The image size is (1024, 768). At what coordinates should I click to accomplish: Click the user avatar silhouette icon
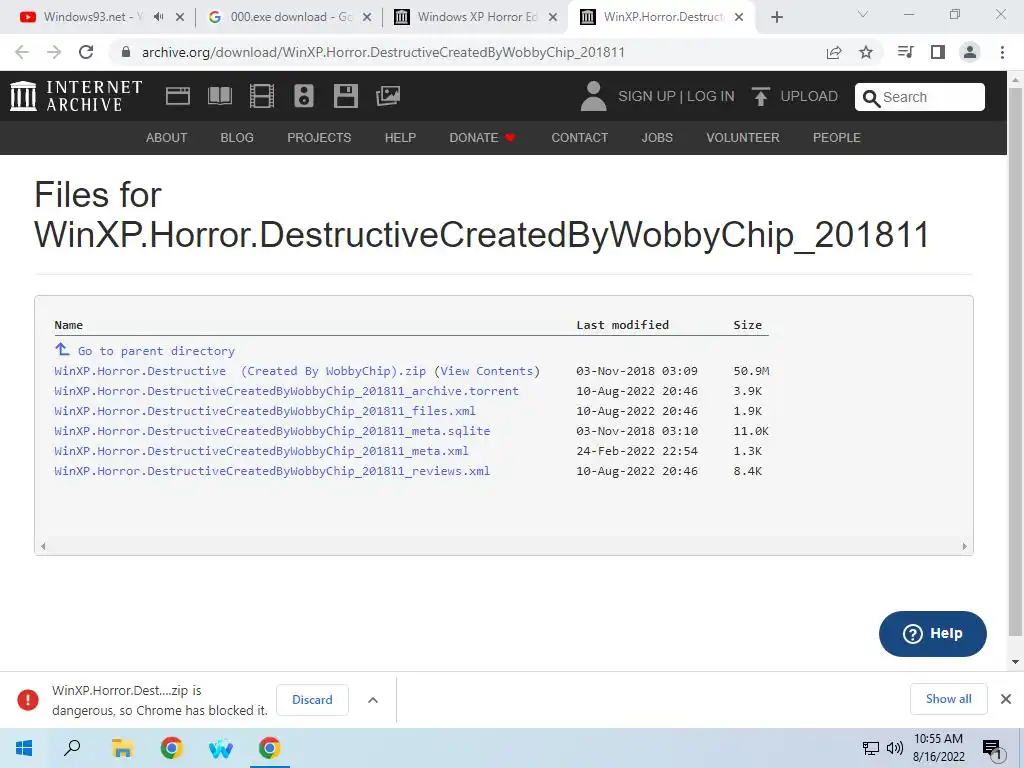pos(593,96)
